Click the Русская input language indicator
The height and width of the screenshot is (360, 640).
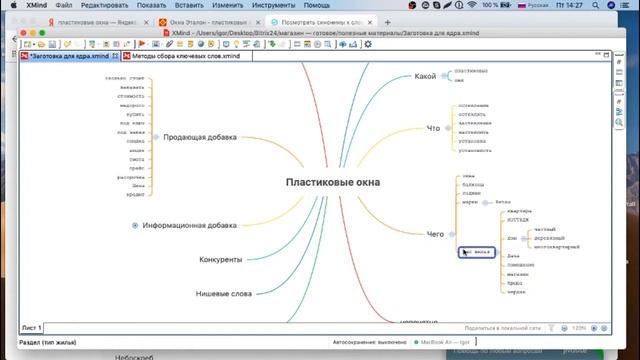[533, 5]
